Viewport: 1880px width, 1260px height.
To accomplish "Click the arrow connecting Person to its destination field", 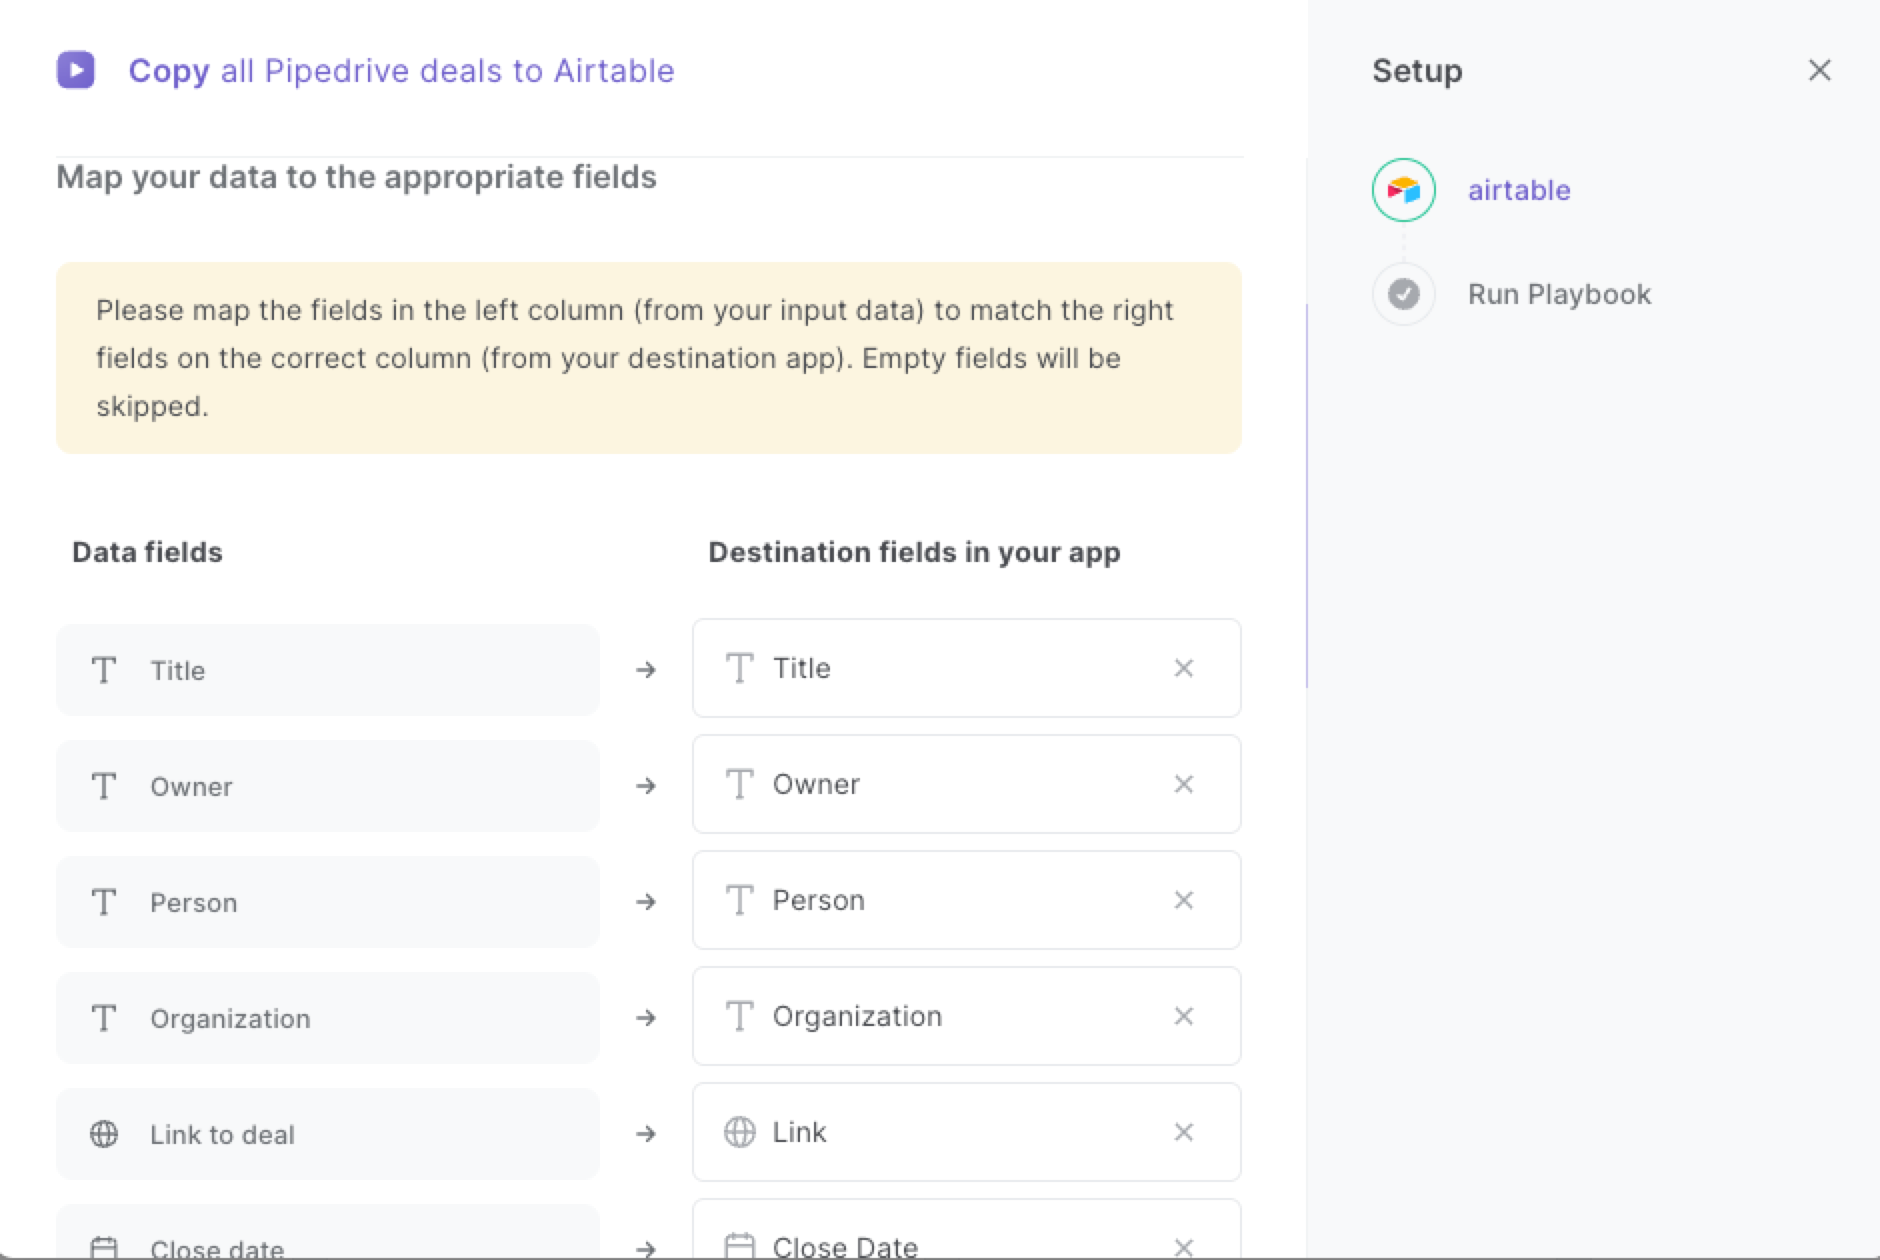I will [x=646, y=902].
